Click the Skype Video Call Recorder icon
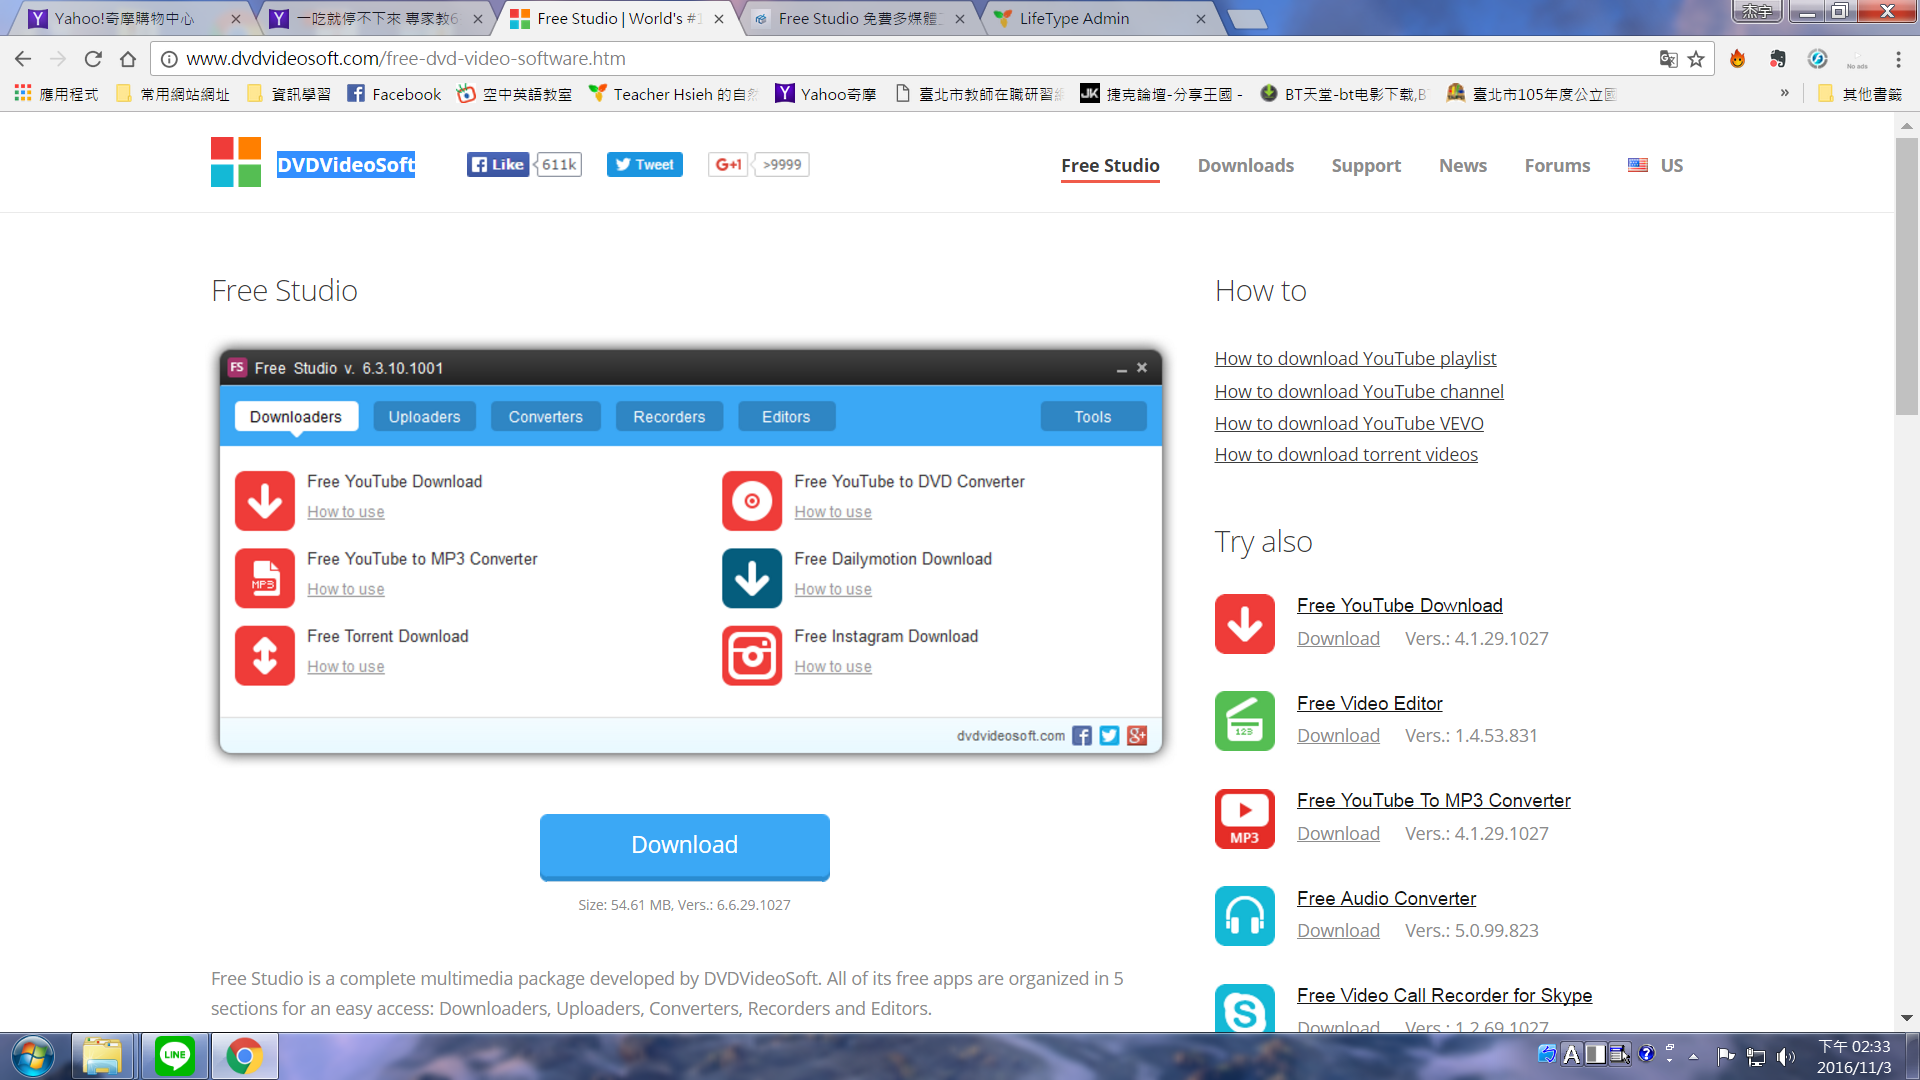The height and width of the screenshot is (1080, 1920). tap(1244, 1008)
